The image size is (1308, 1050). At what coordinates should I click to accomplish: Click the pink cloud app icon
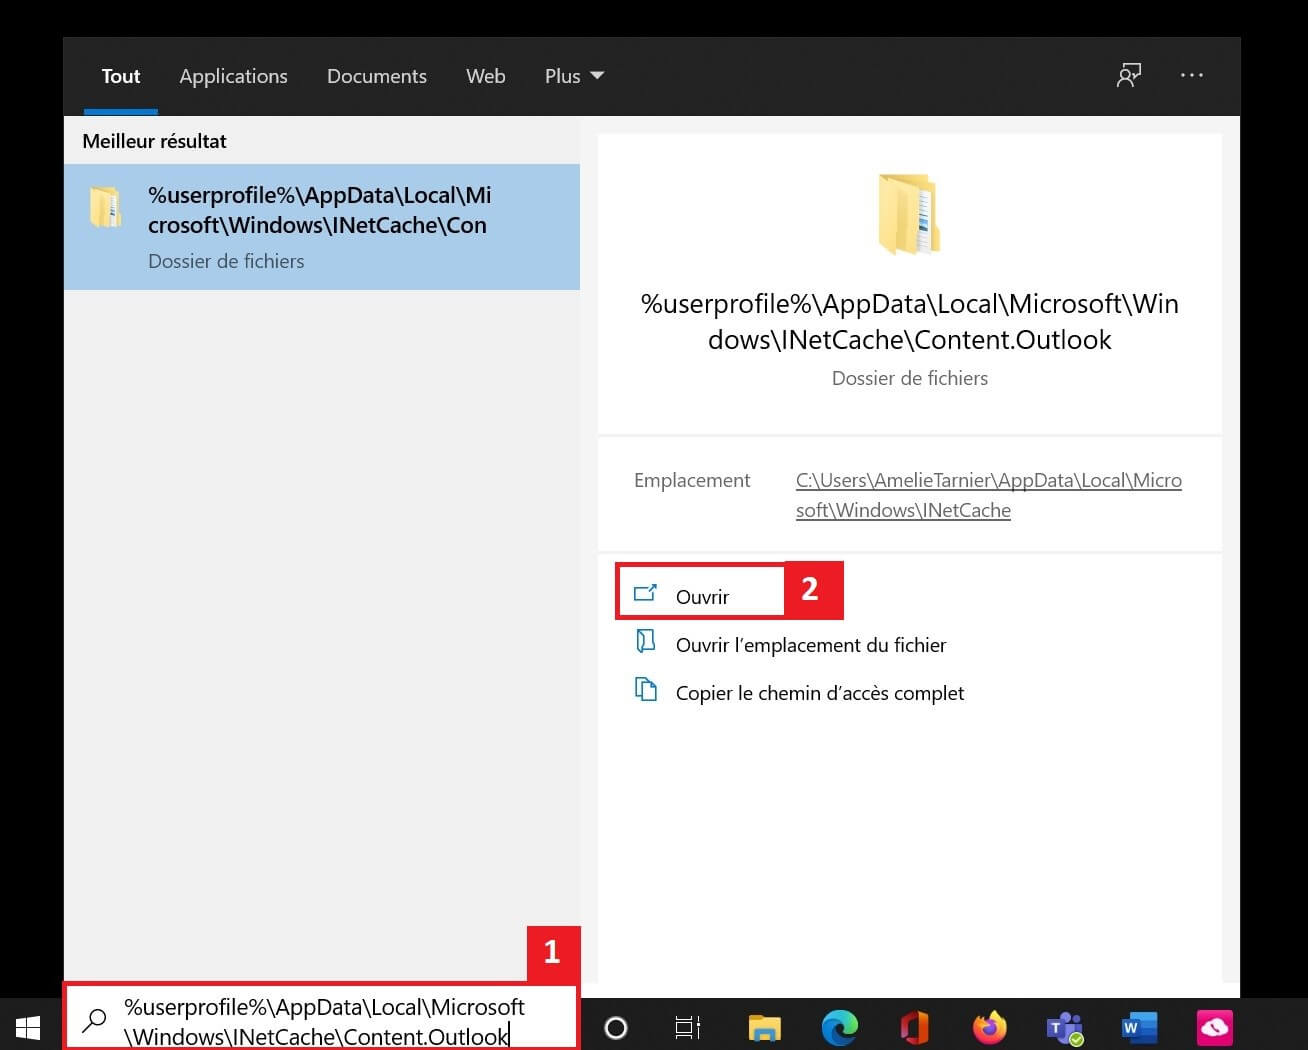tap(1214, 1027)
